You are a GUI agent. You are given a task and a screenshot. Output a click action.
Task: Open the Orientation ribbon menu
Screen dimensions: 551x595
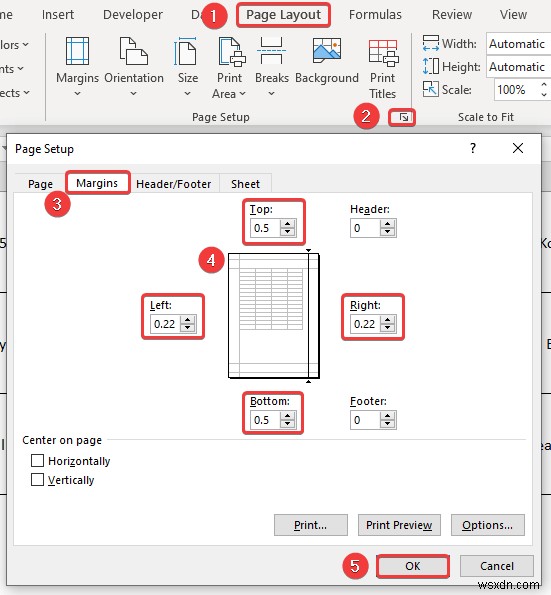coord(134,67)
